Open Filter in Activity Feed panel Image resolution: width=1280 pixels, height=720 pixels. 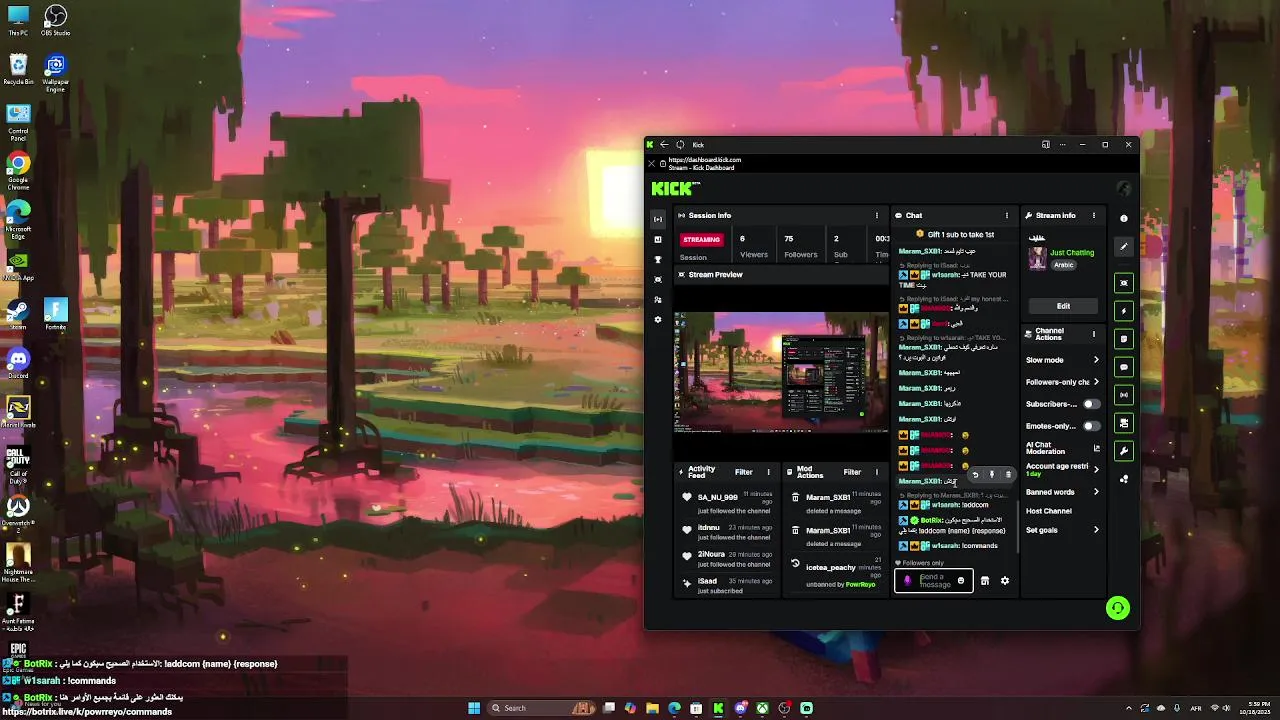(744, 472)
